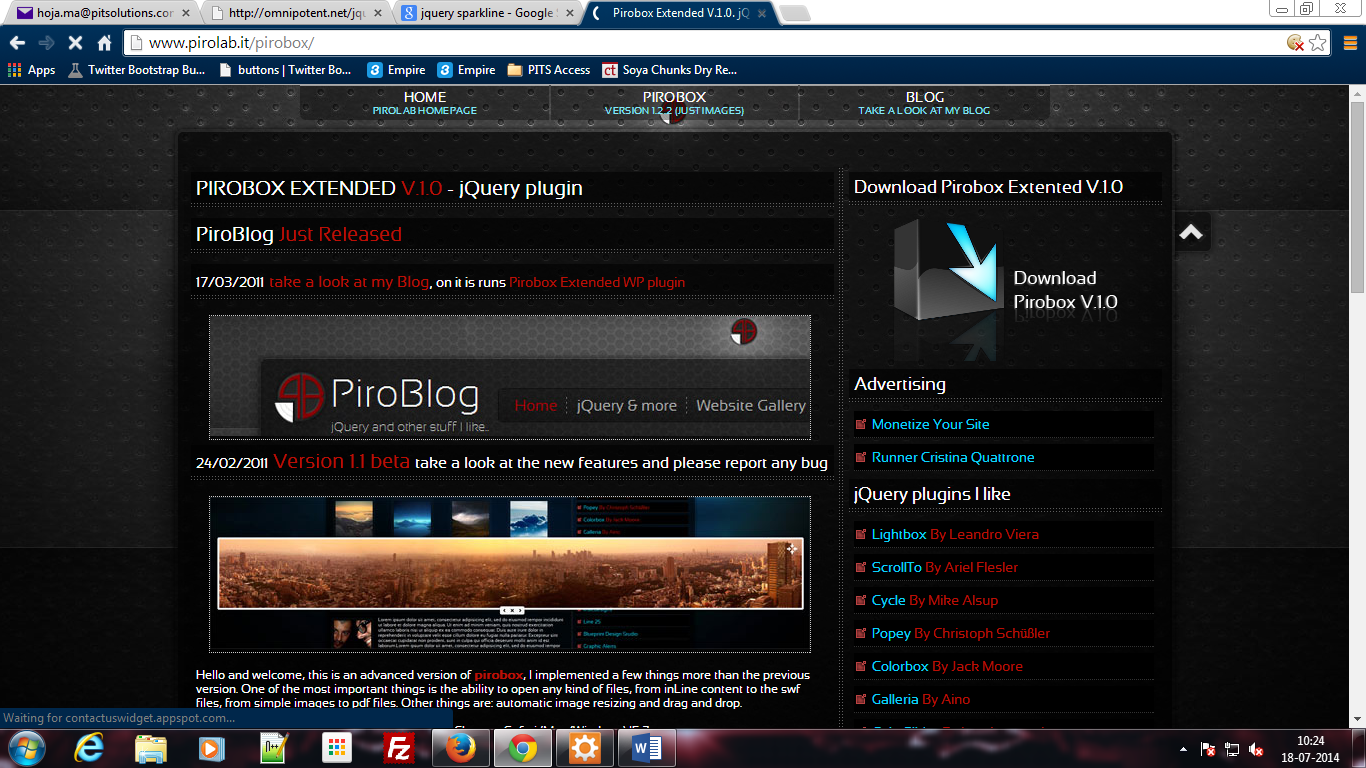The width and height of the screenshot is (1366, 768).
Task: Bookmark this page with the star icon
Action: tap(1318, 43)
